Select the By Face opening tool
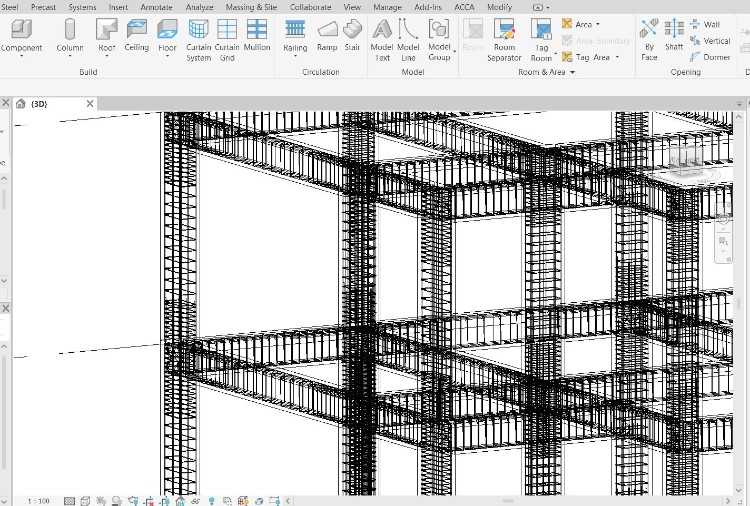Viewport: 750px width, 506px height. pos(649,40)
